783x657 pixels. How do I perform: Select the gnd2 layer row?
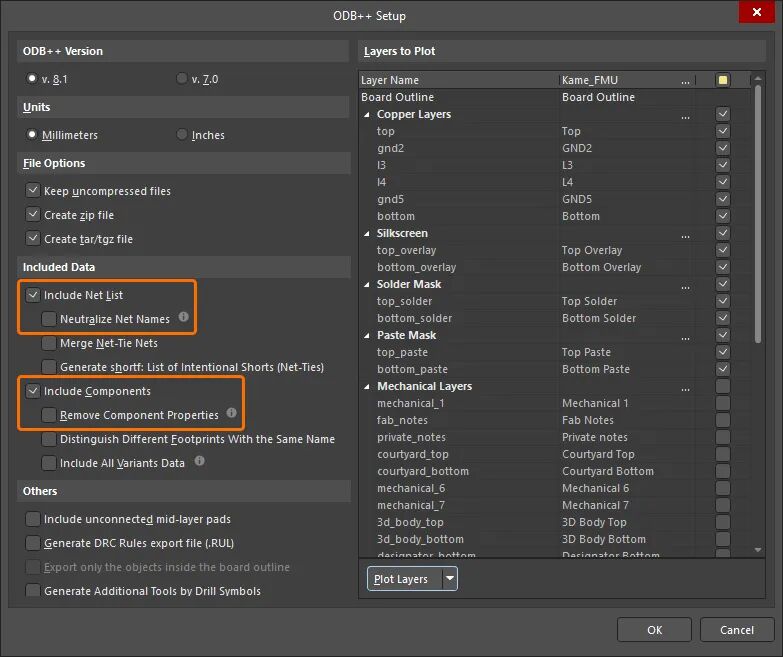coord(554,148)
